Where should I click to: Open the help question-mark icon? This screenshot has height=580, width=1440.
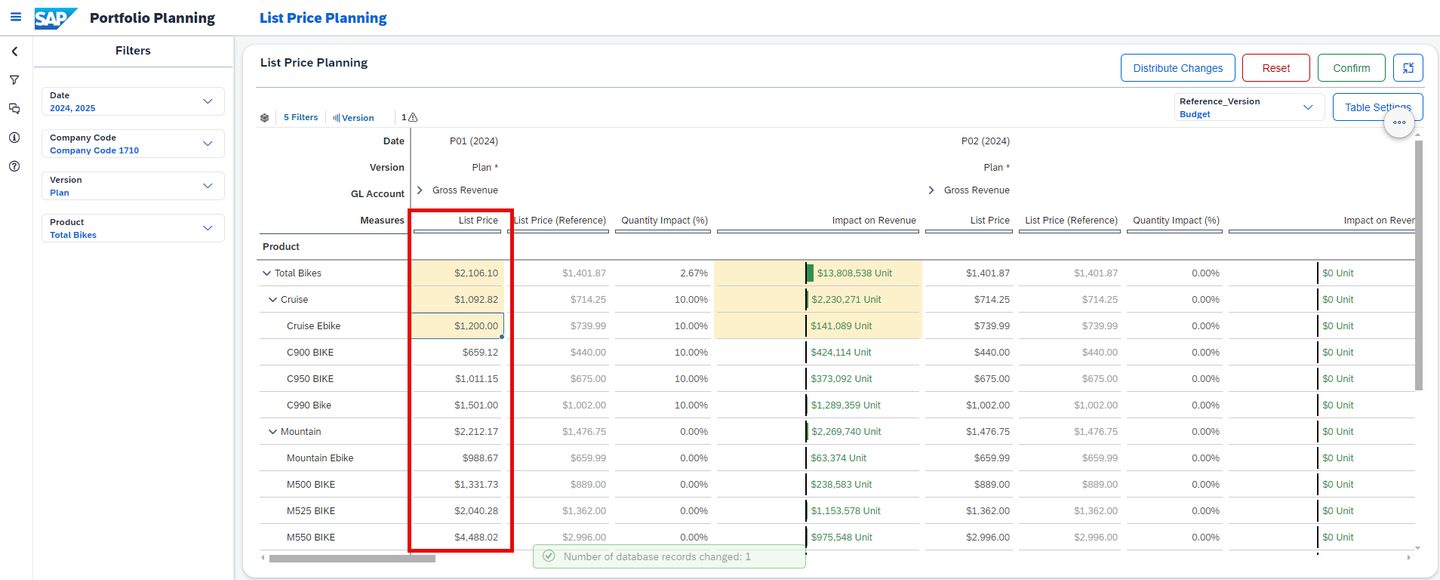click(x=15, y=166)
